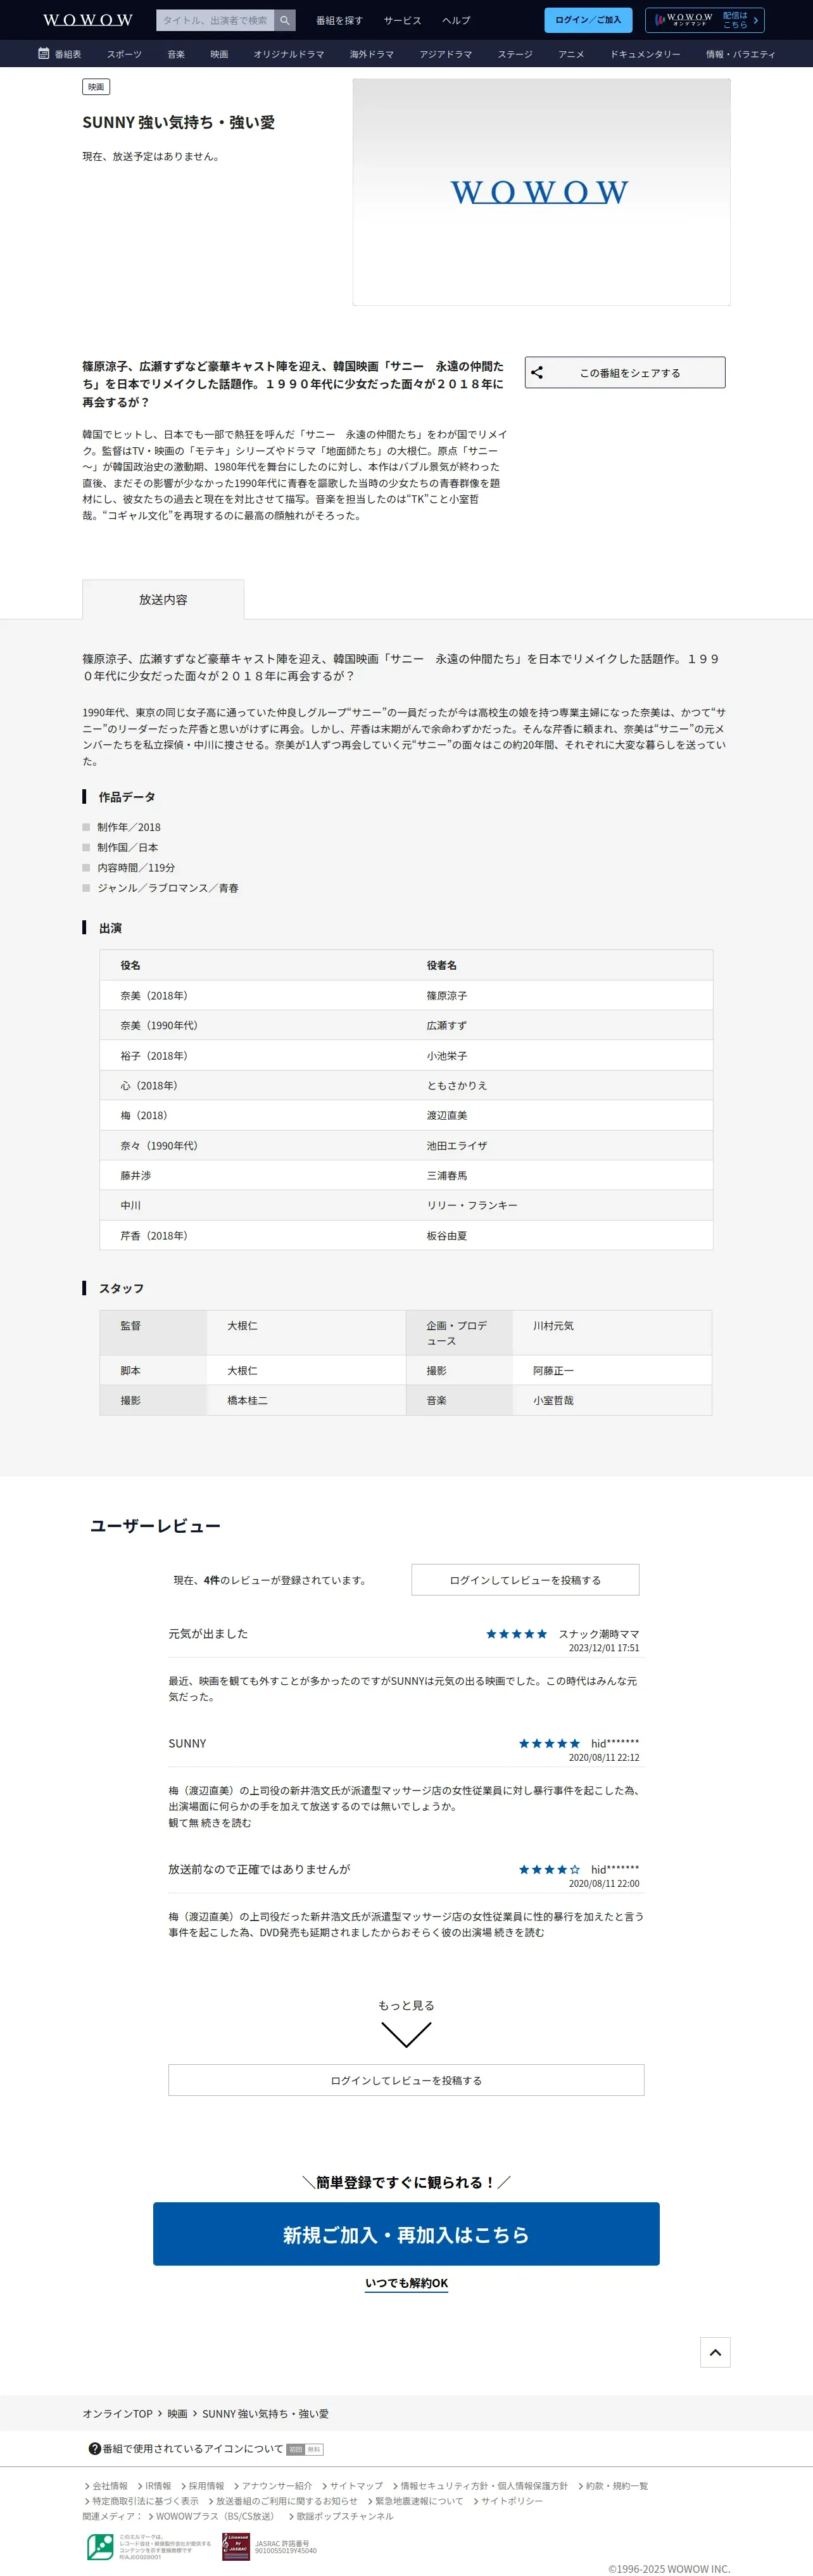813x2576 pixels.
Task: Go to the 海外ドラマ category
Action: [371, 54]
